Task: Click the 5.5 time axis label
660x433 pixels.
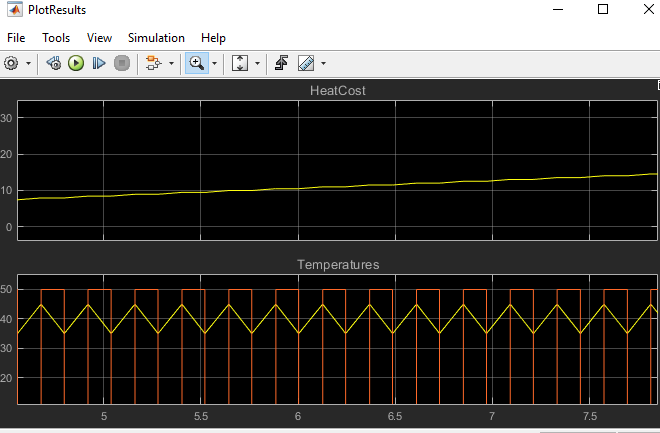Action: [x=201, y=417]
